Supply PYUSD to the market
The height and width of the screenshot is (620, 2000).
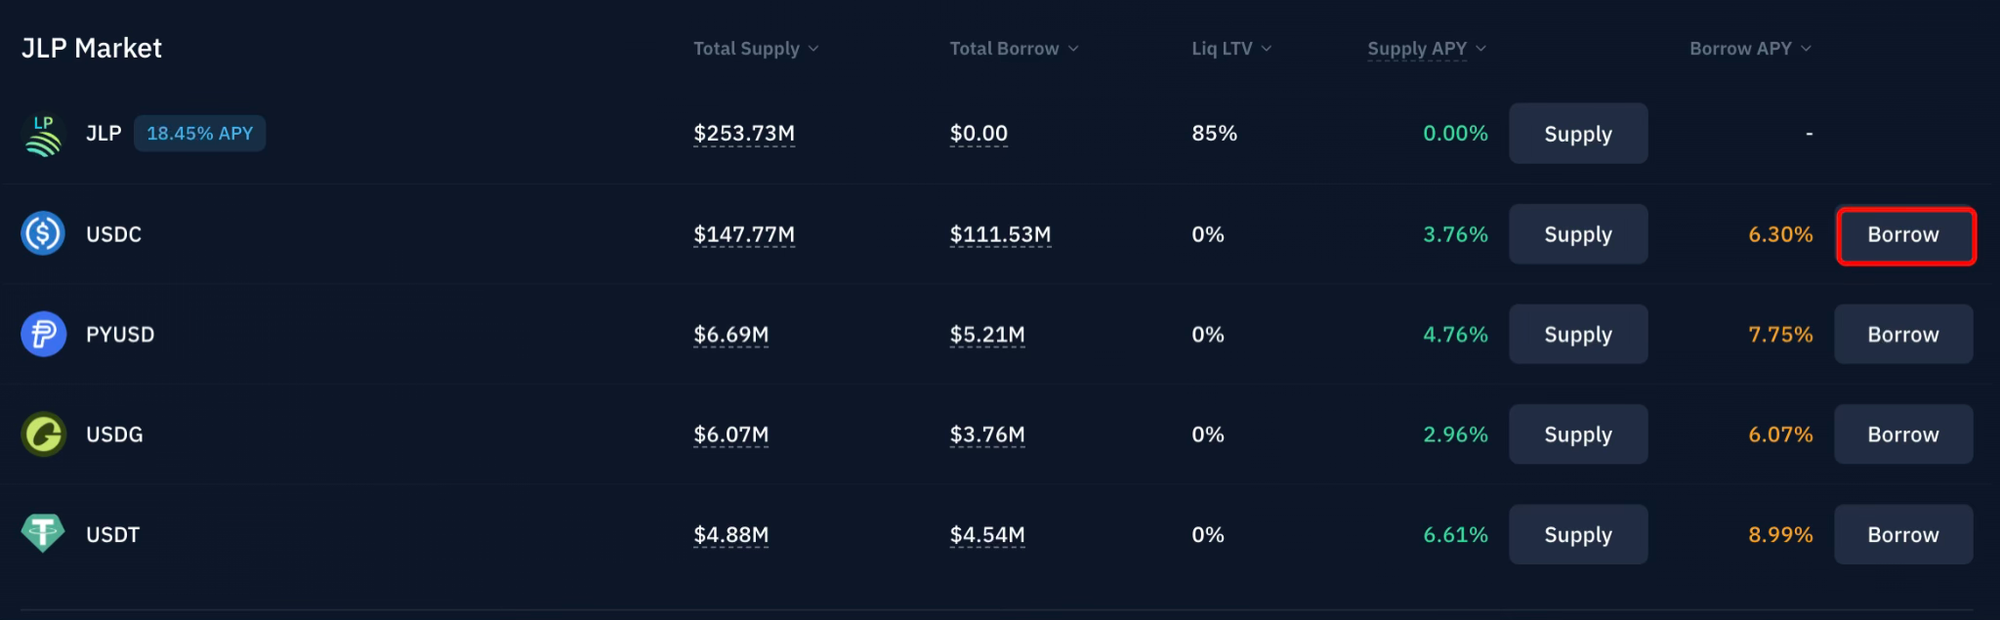(1577, 335)
